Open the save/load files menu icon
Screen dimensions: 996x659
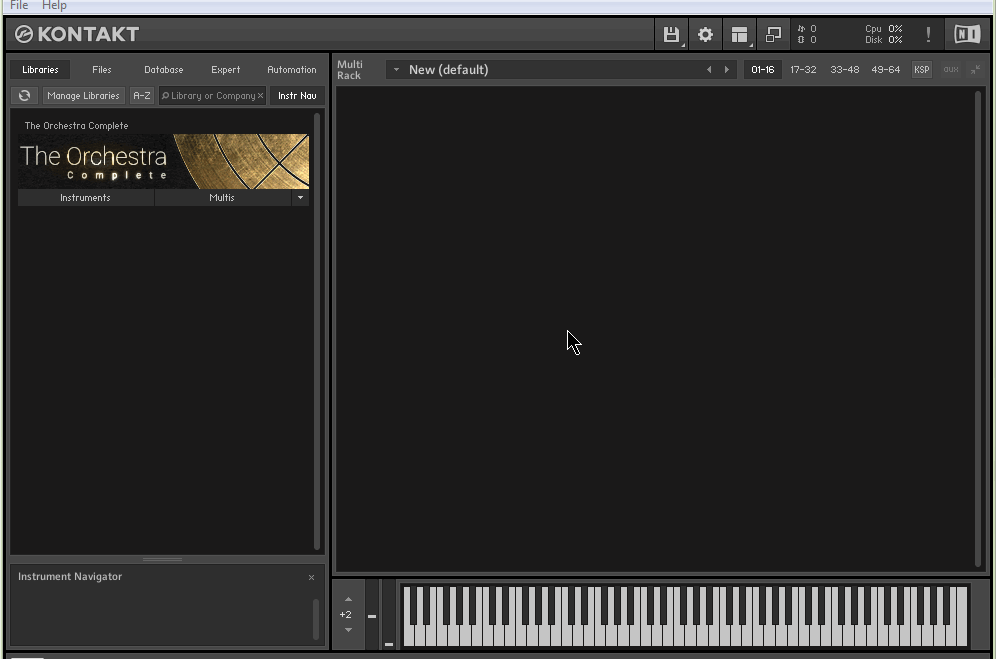pos(671,34)
